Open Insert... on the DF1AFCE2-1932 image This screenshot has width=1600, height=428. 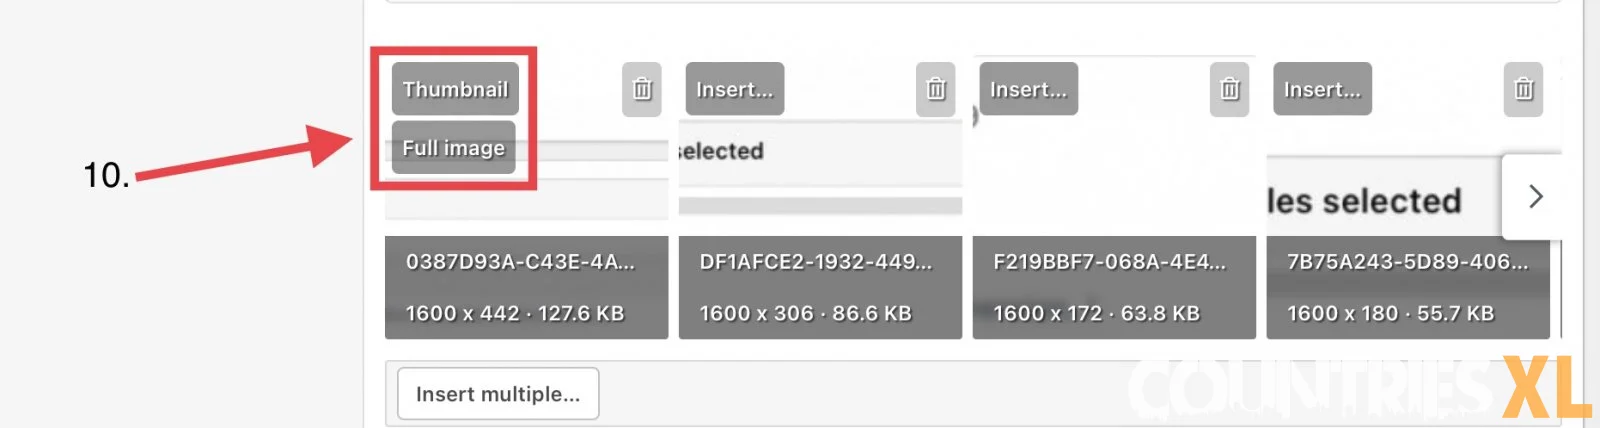pyautogui.click(x=735, y=89)
